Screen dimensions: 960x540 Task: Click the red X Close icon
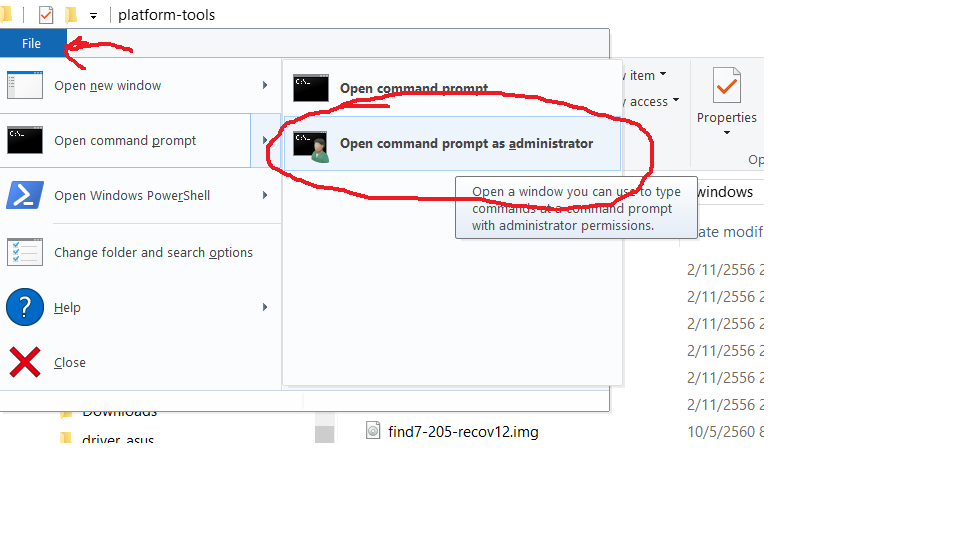(x=24, y=362)
